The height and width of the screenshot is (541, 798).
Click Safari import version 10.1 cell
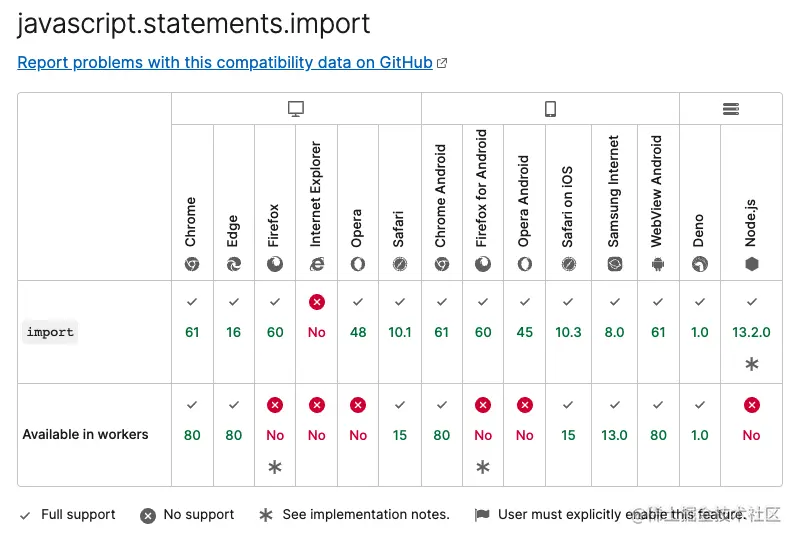tap(400, 332)
